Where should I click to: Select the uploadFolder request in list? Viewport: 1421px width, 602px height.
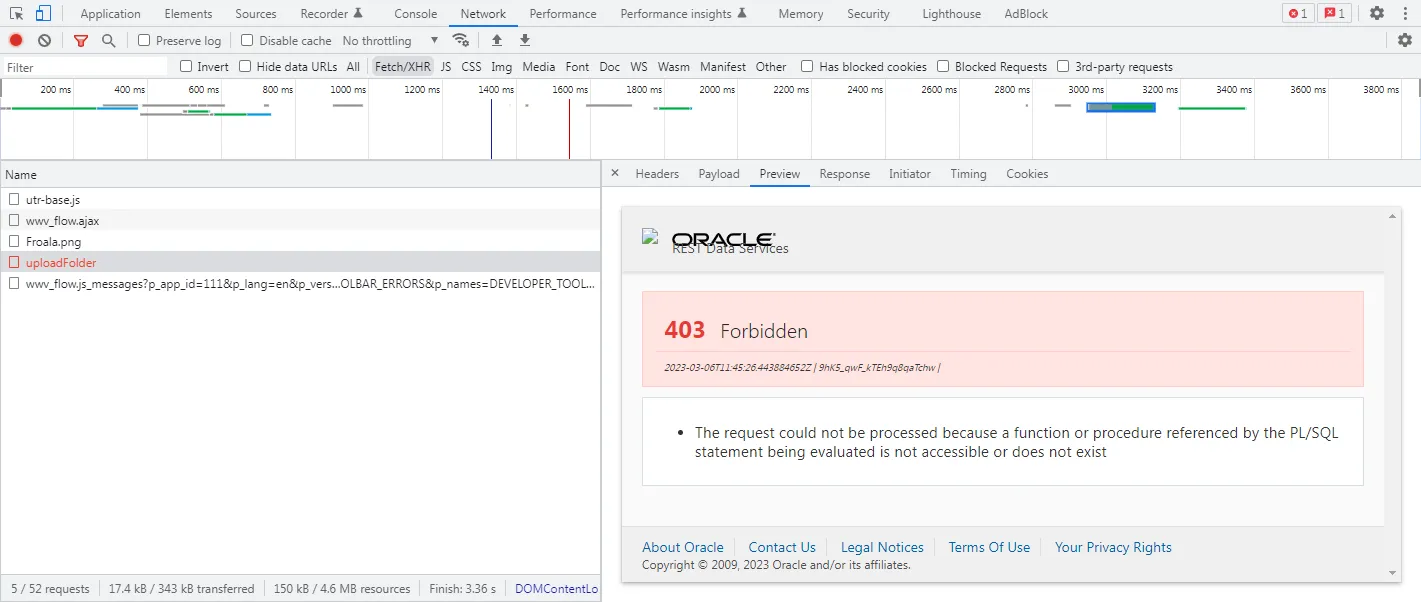tap(61, 262)
